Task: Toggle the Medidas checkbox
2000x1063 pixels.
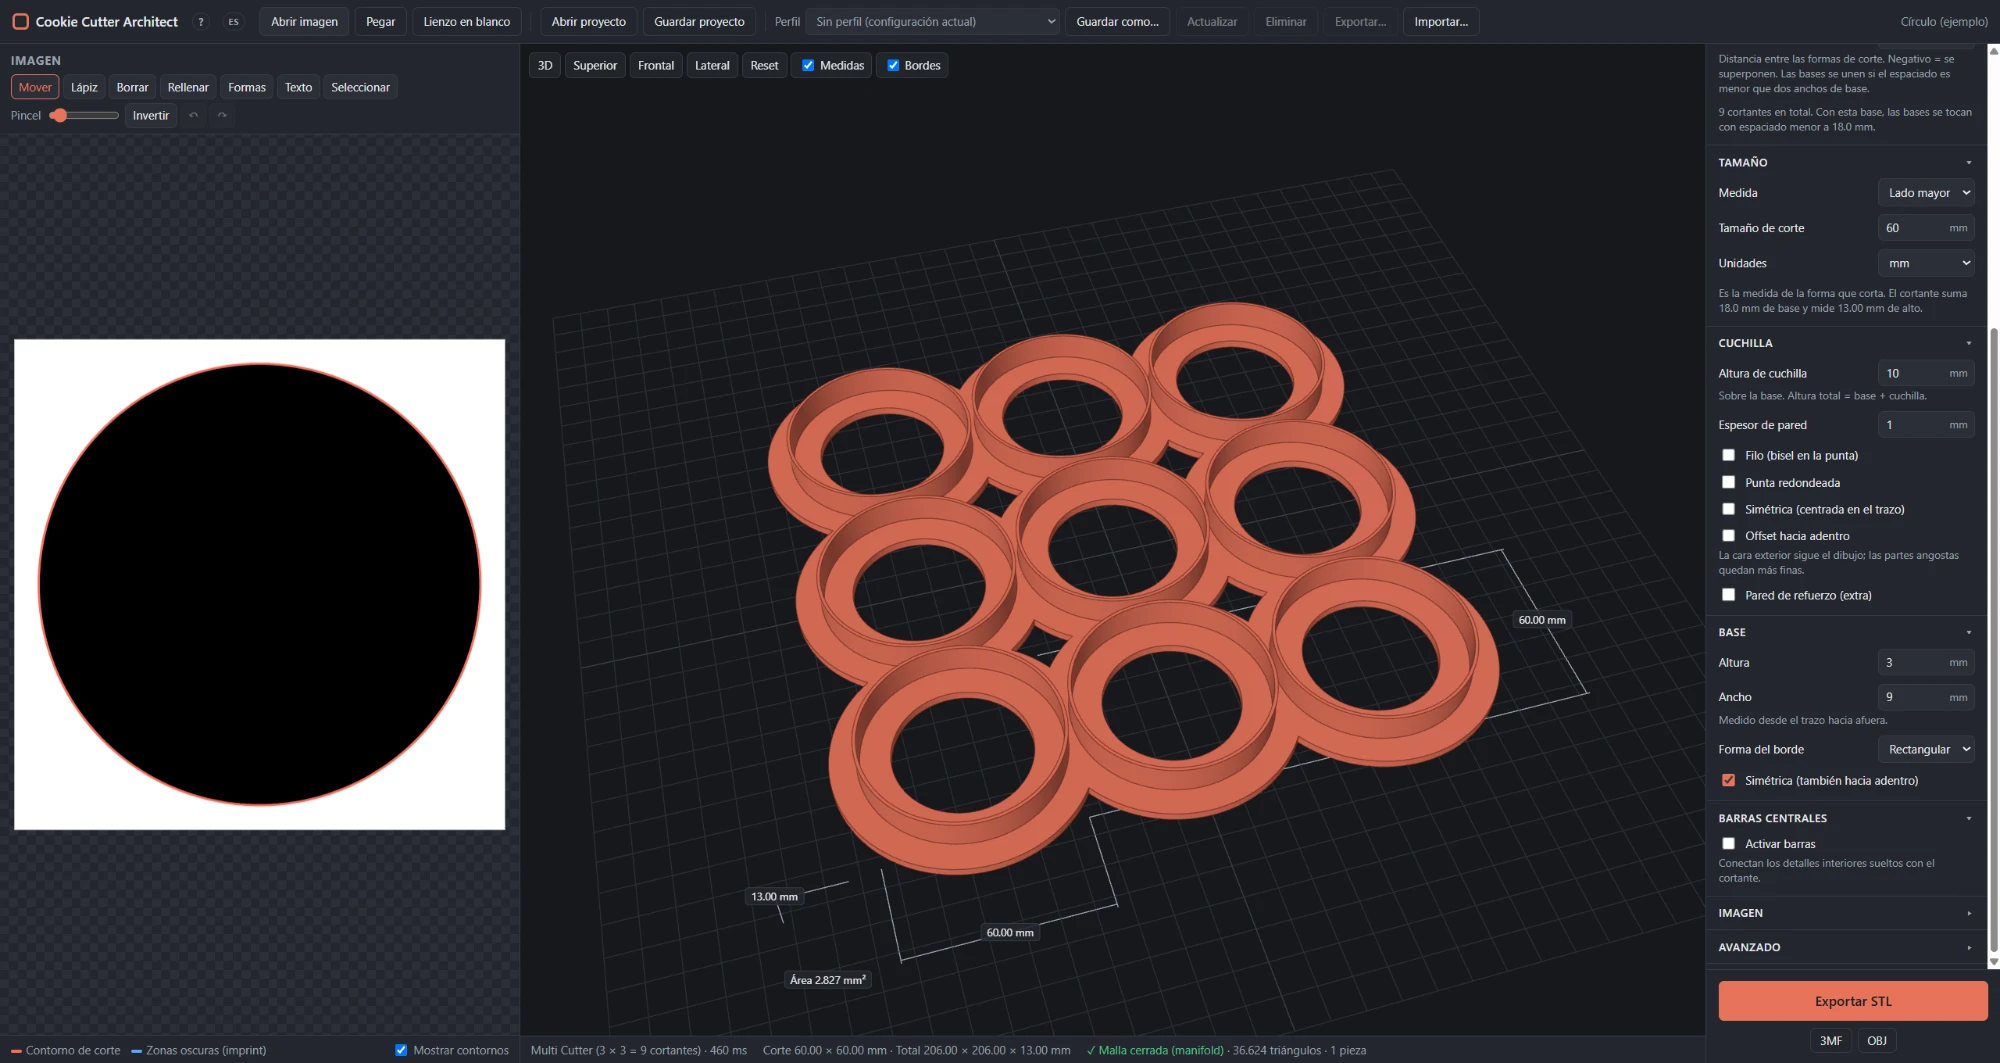Action: click(x=808, y=65)
